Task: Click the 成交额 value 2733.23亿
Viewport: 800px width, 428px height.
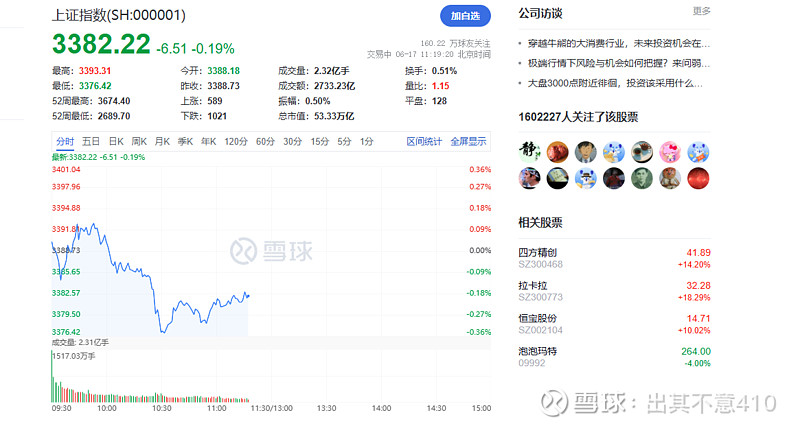Action: (x=334, y=86)
